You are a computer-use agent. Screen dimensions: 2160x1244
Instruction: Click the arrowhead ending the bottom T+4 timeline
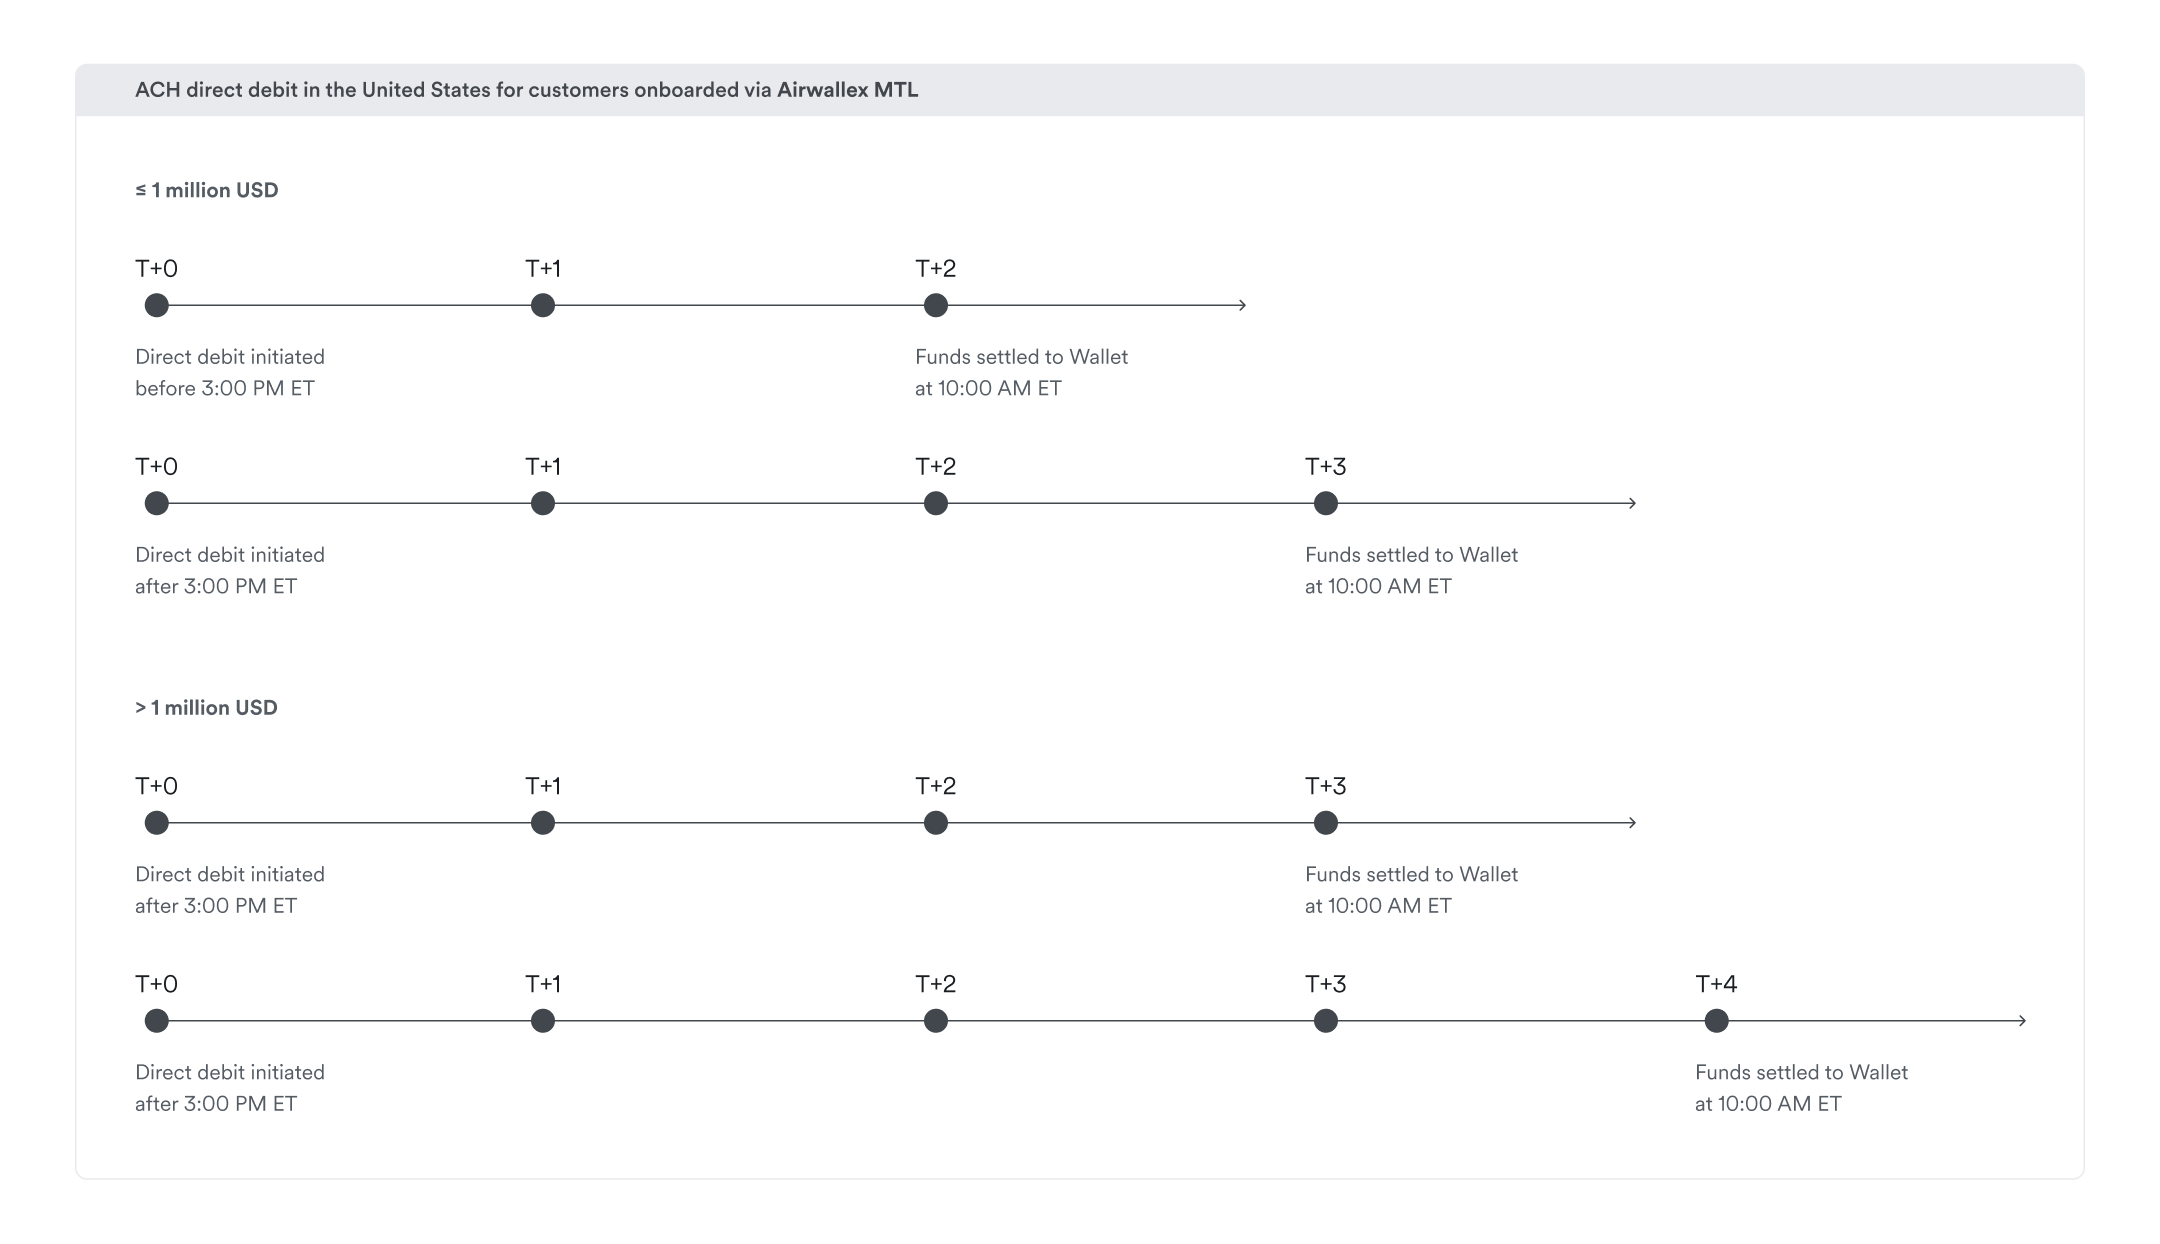point(2022,1021)
